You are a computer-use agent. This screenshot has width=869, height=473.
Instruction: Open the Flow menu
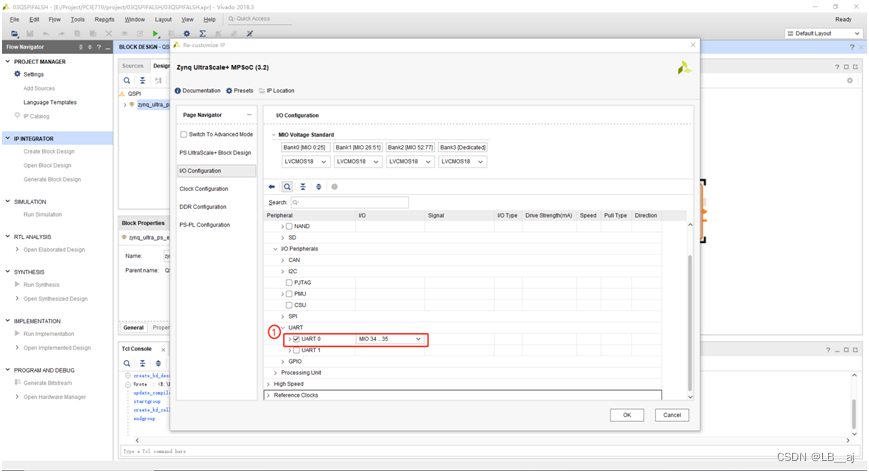(54, 19)
